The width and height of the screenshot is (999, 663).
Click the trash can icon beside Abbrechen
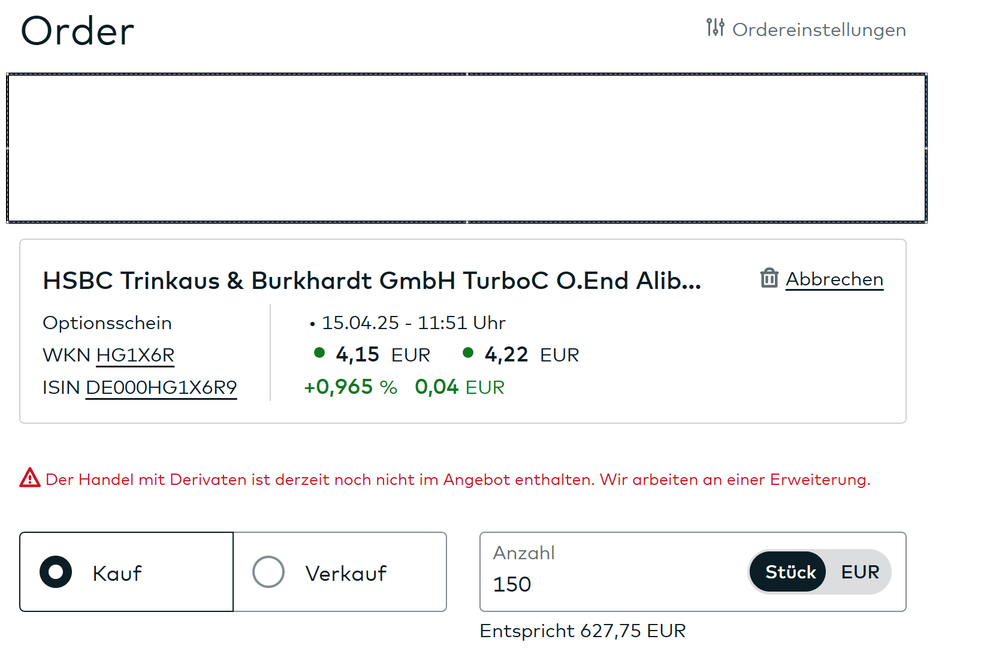769,278
